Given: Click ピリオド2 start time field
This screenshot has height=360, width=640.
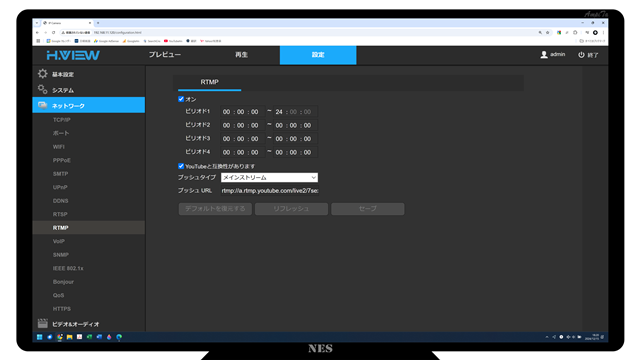Looking at the screenshot, I should [x=242, y=125].
